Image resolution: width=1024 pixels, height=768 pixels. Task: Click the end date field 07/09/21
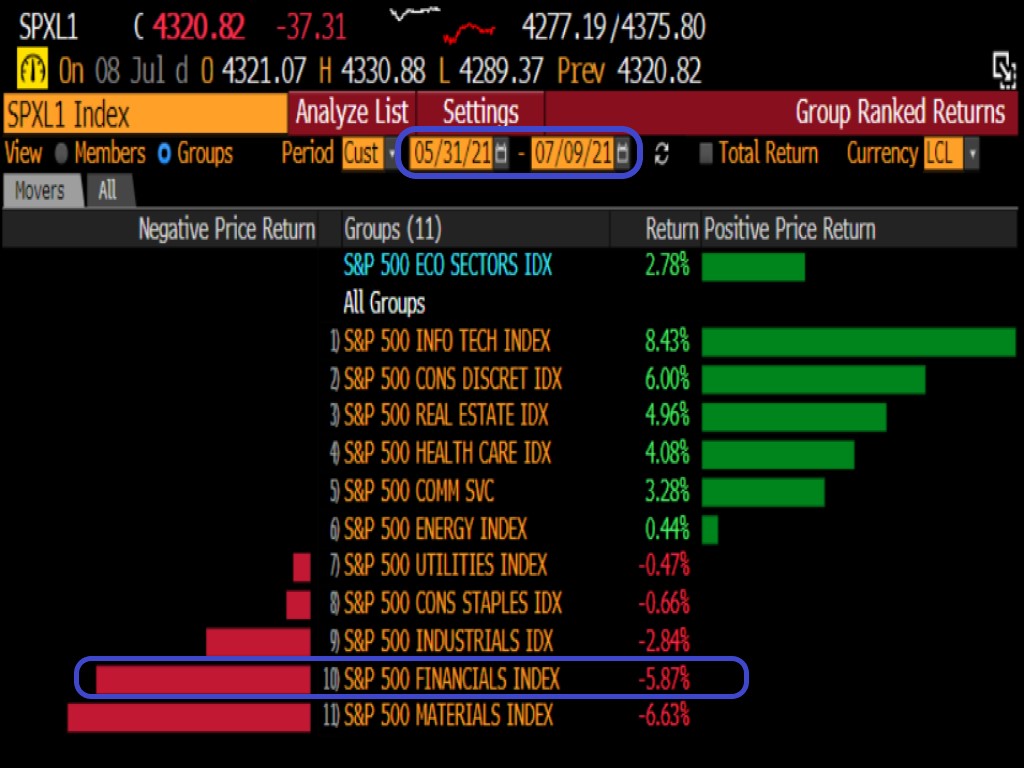[573, 153]
